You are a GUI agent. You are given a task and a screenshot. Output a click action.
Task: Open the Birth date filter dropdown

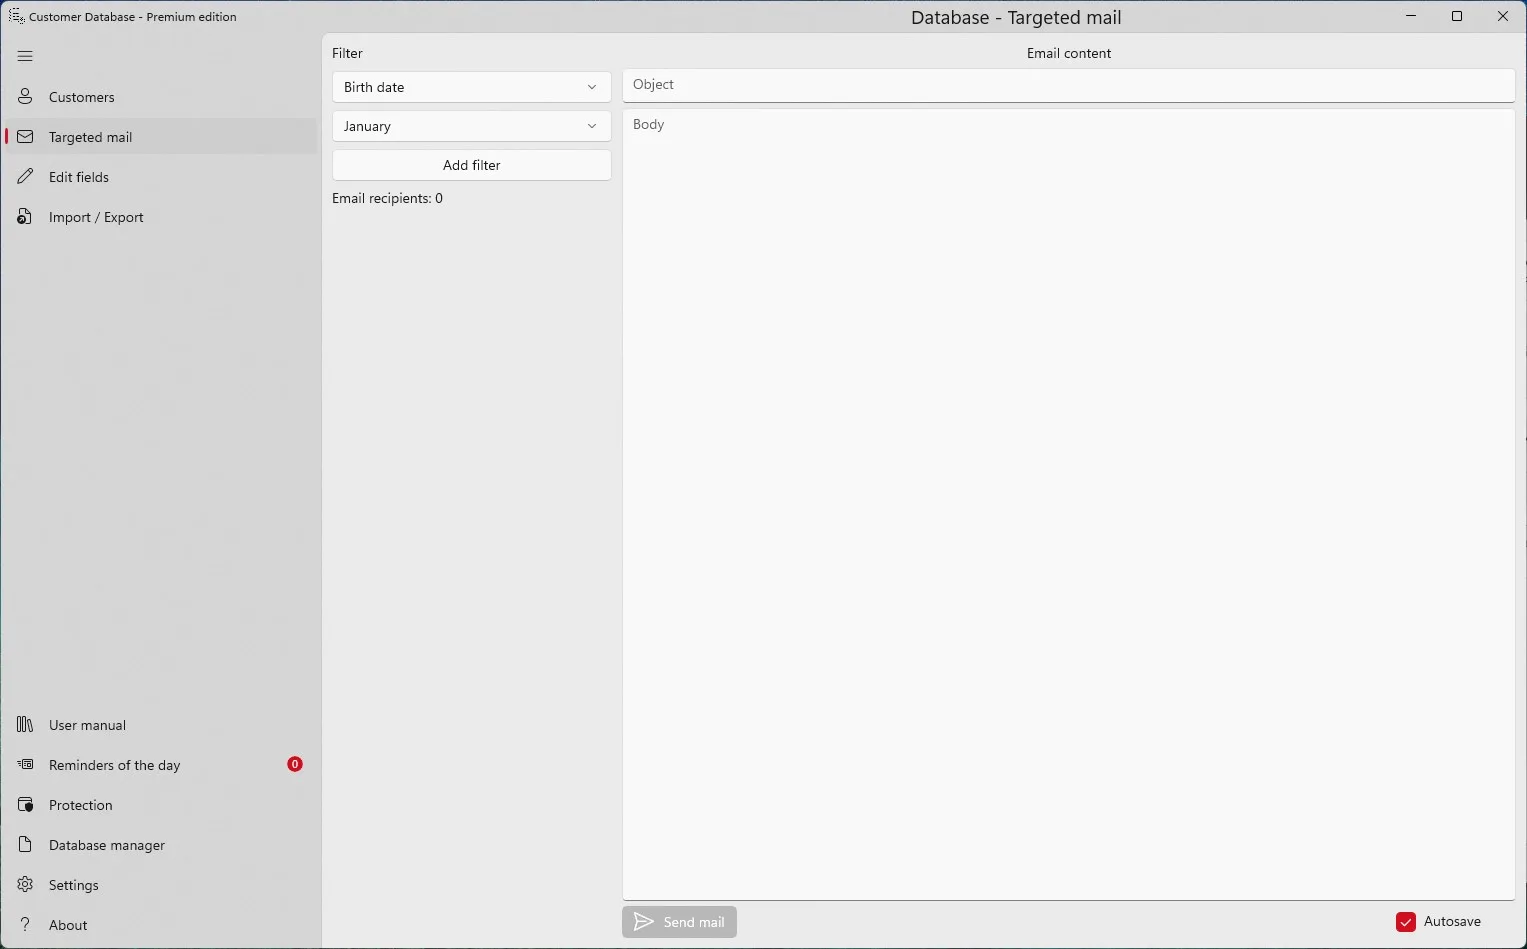click(472, 87)
